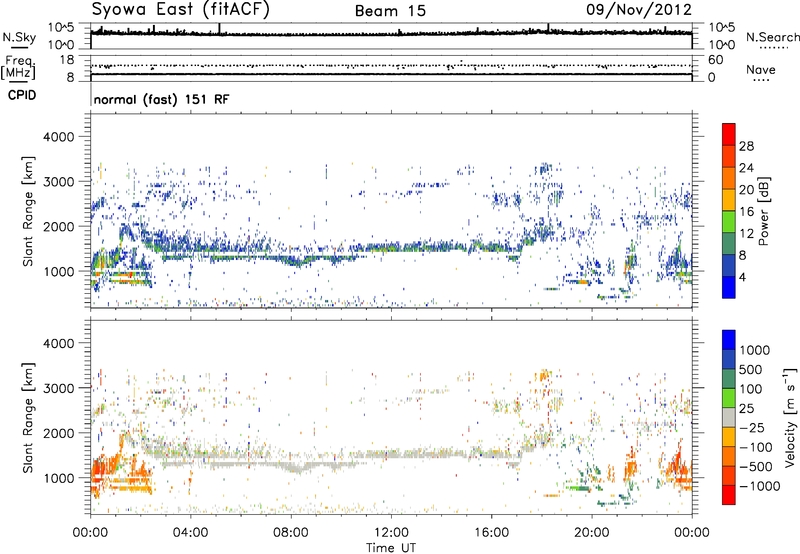Viewport: 800px width, 554px height.
Task: Click the 'Beam 15' label
Action: [x=390, y=11]
